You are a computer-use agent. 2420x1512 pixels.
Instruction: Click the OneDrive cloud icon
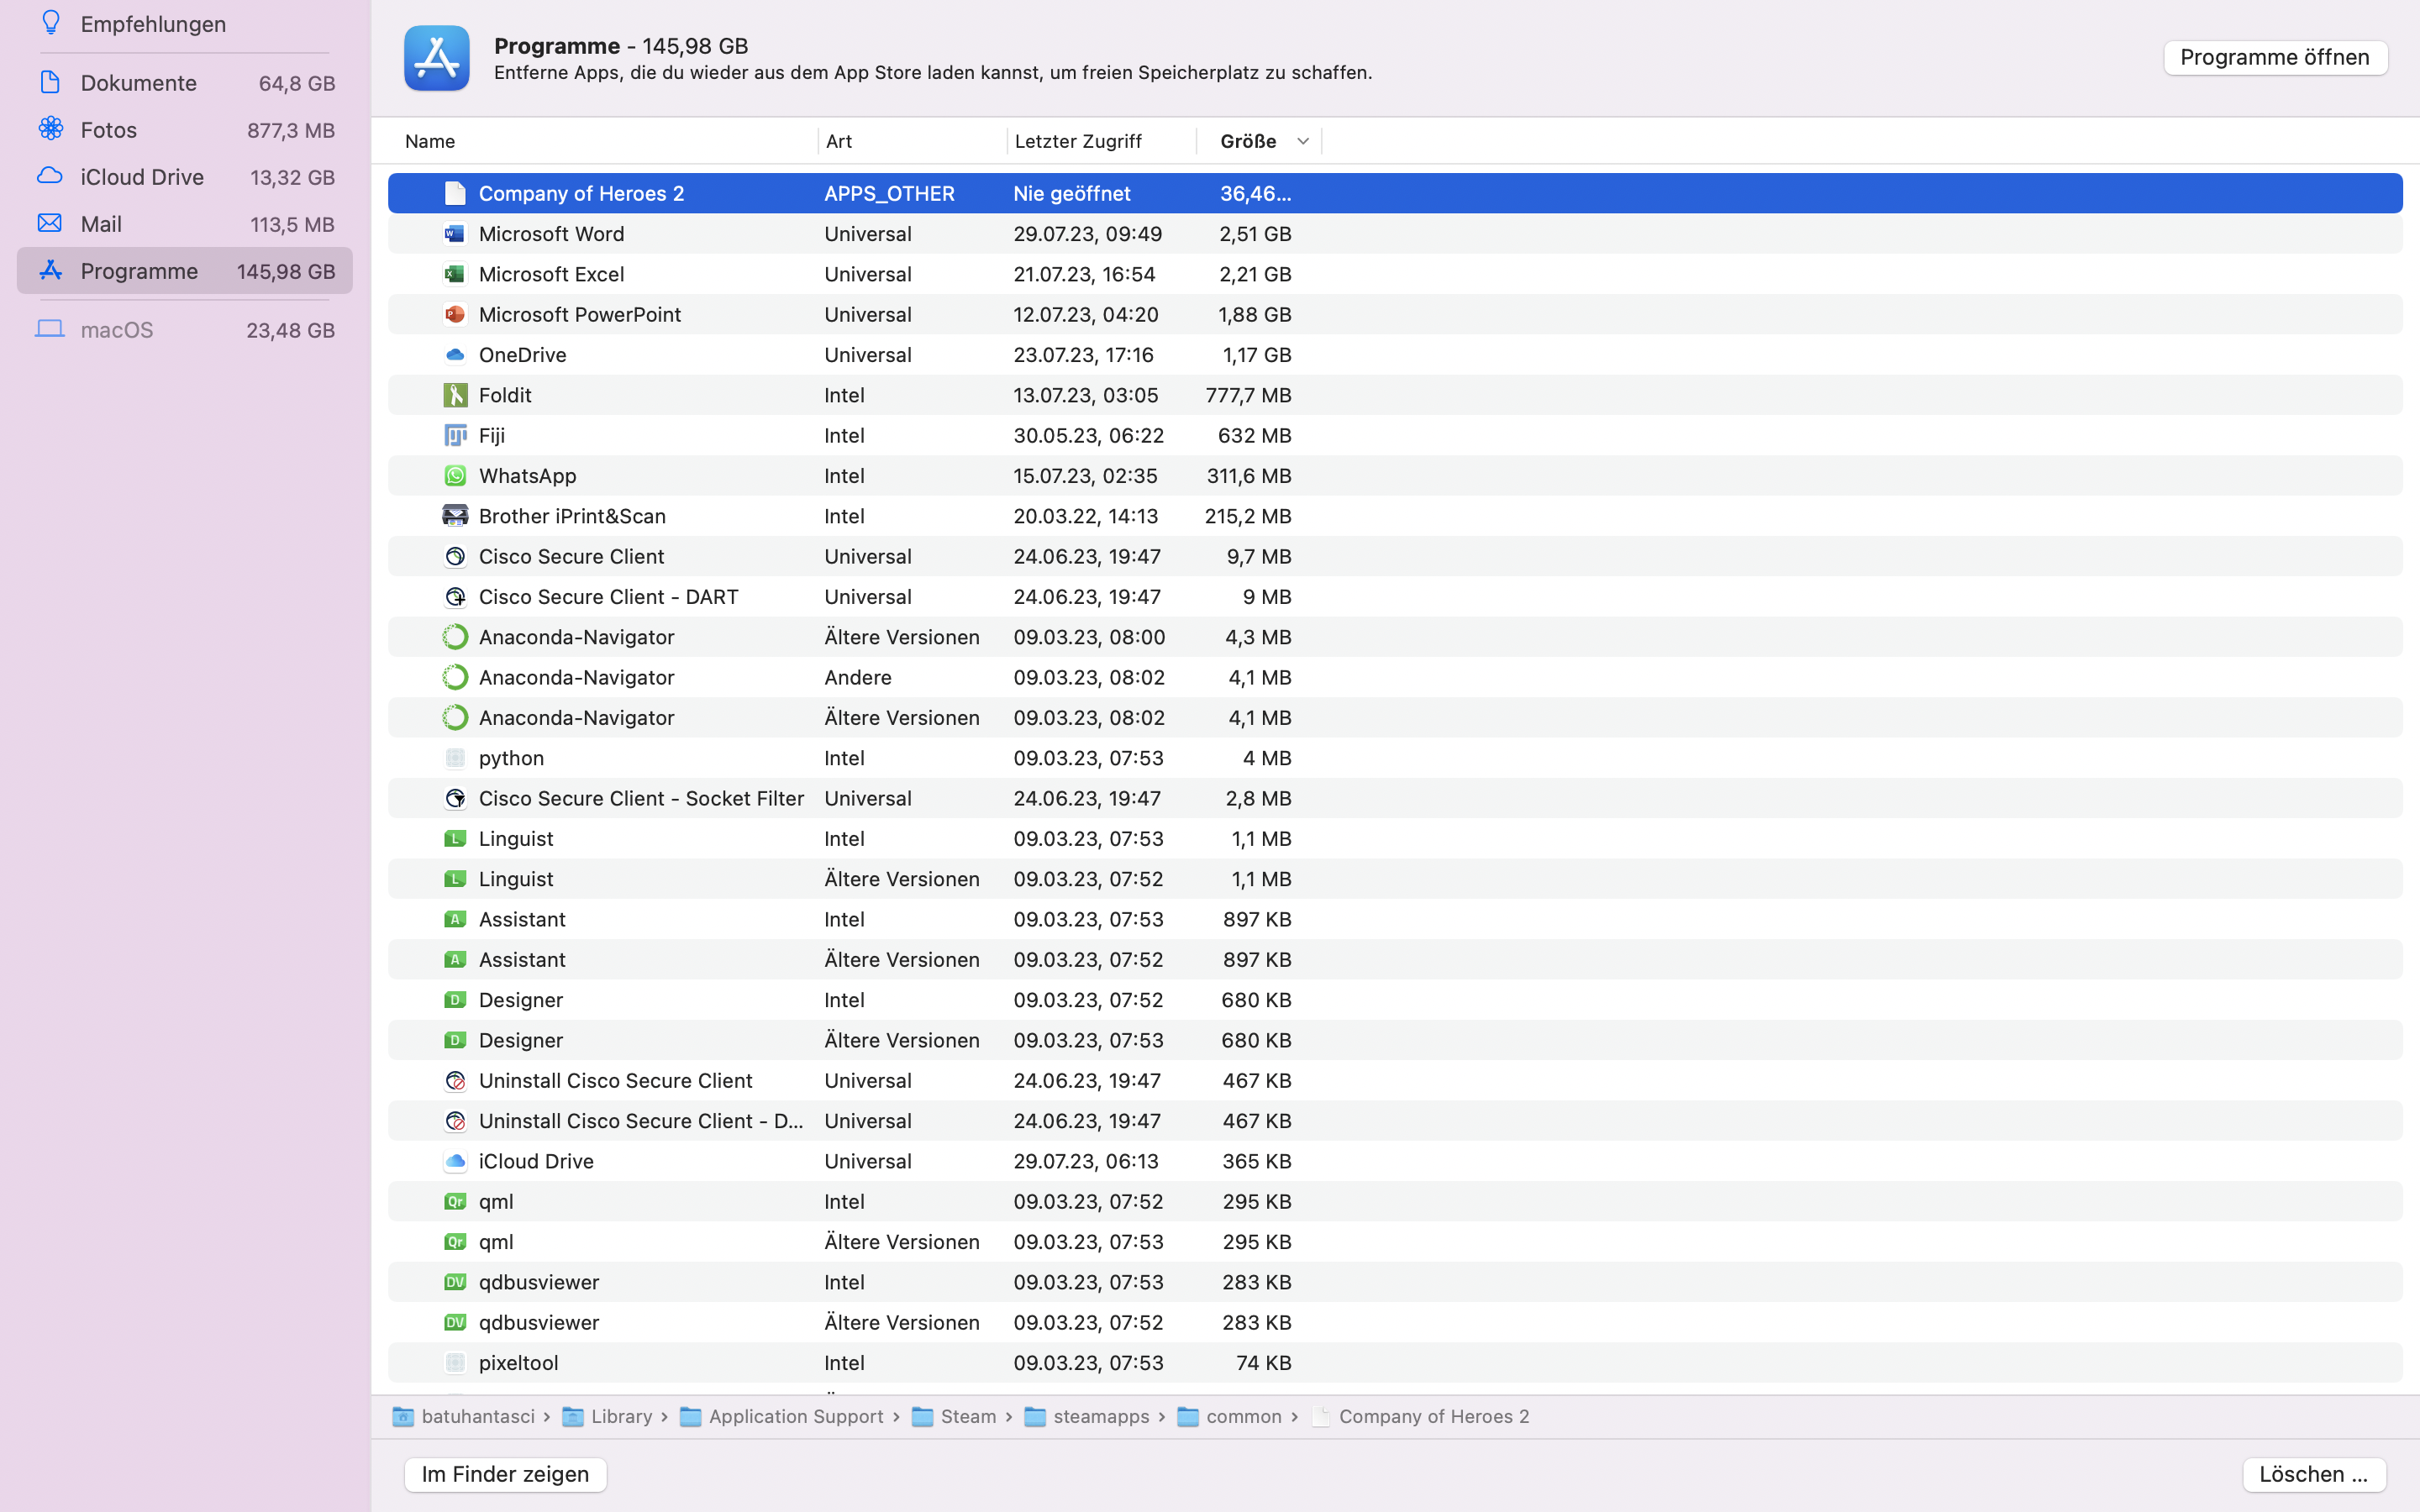[455, 355]
